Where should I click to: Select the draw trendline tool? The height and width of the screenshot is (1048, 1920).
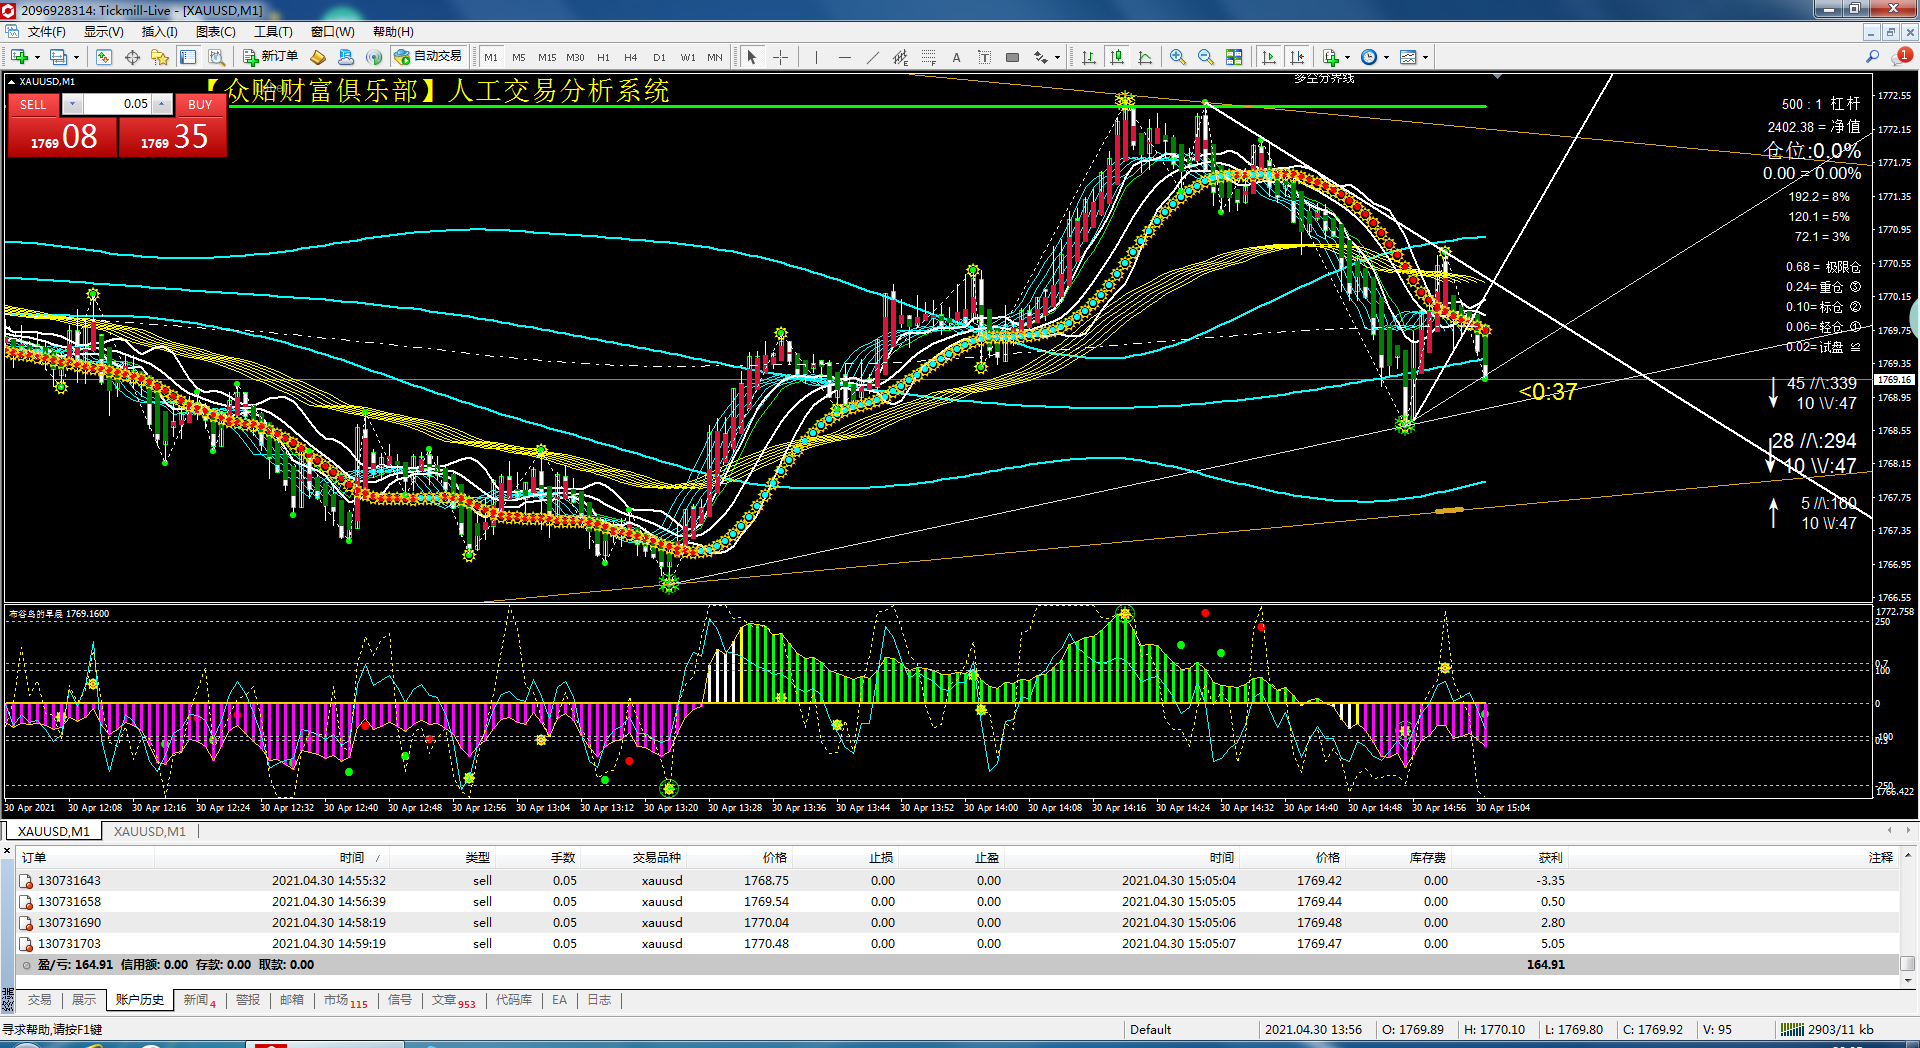(x=872, y=57)
